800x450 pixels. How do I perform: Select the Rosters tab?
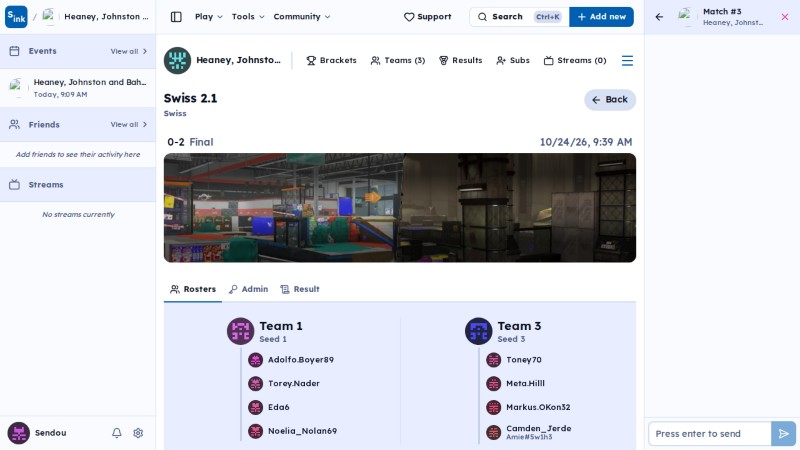pos(193,289)
